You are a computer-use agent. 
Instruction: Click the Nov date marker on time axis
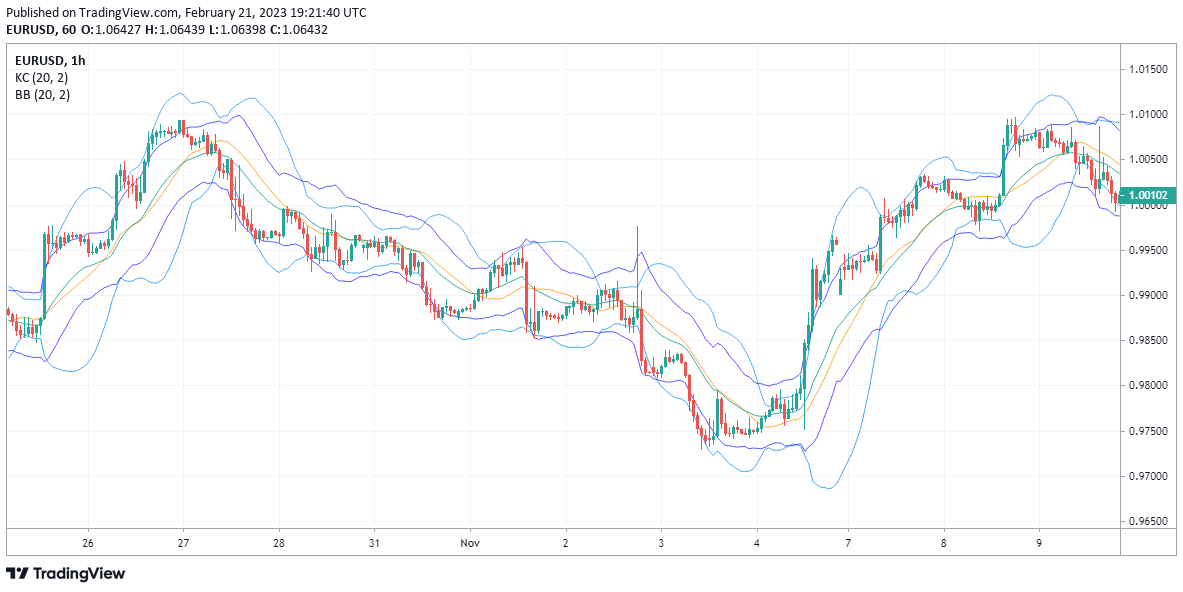coord(470,543)
